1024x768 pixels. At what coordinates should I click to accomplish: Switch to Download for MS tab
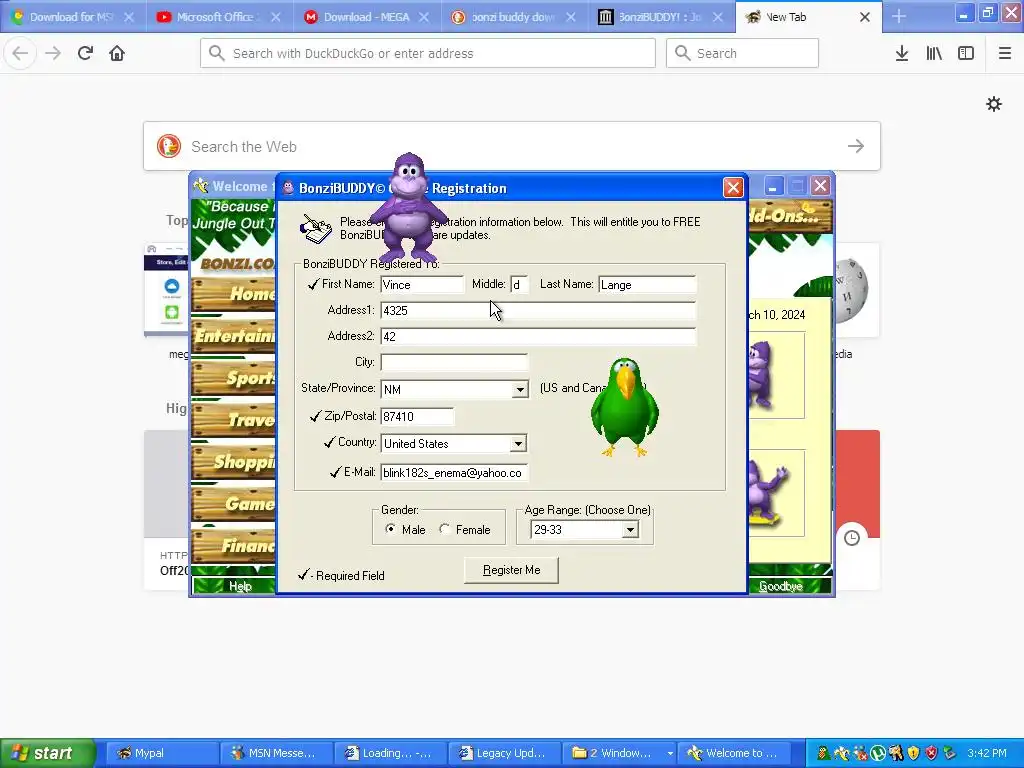tap(71, 17)
